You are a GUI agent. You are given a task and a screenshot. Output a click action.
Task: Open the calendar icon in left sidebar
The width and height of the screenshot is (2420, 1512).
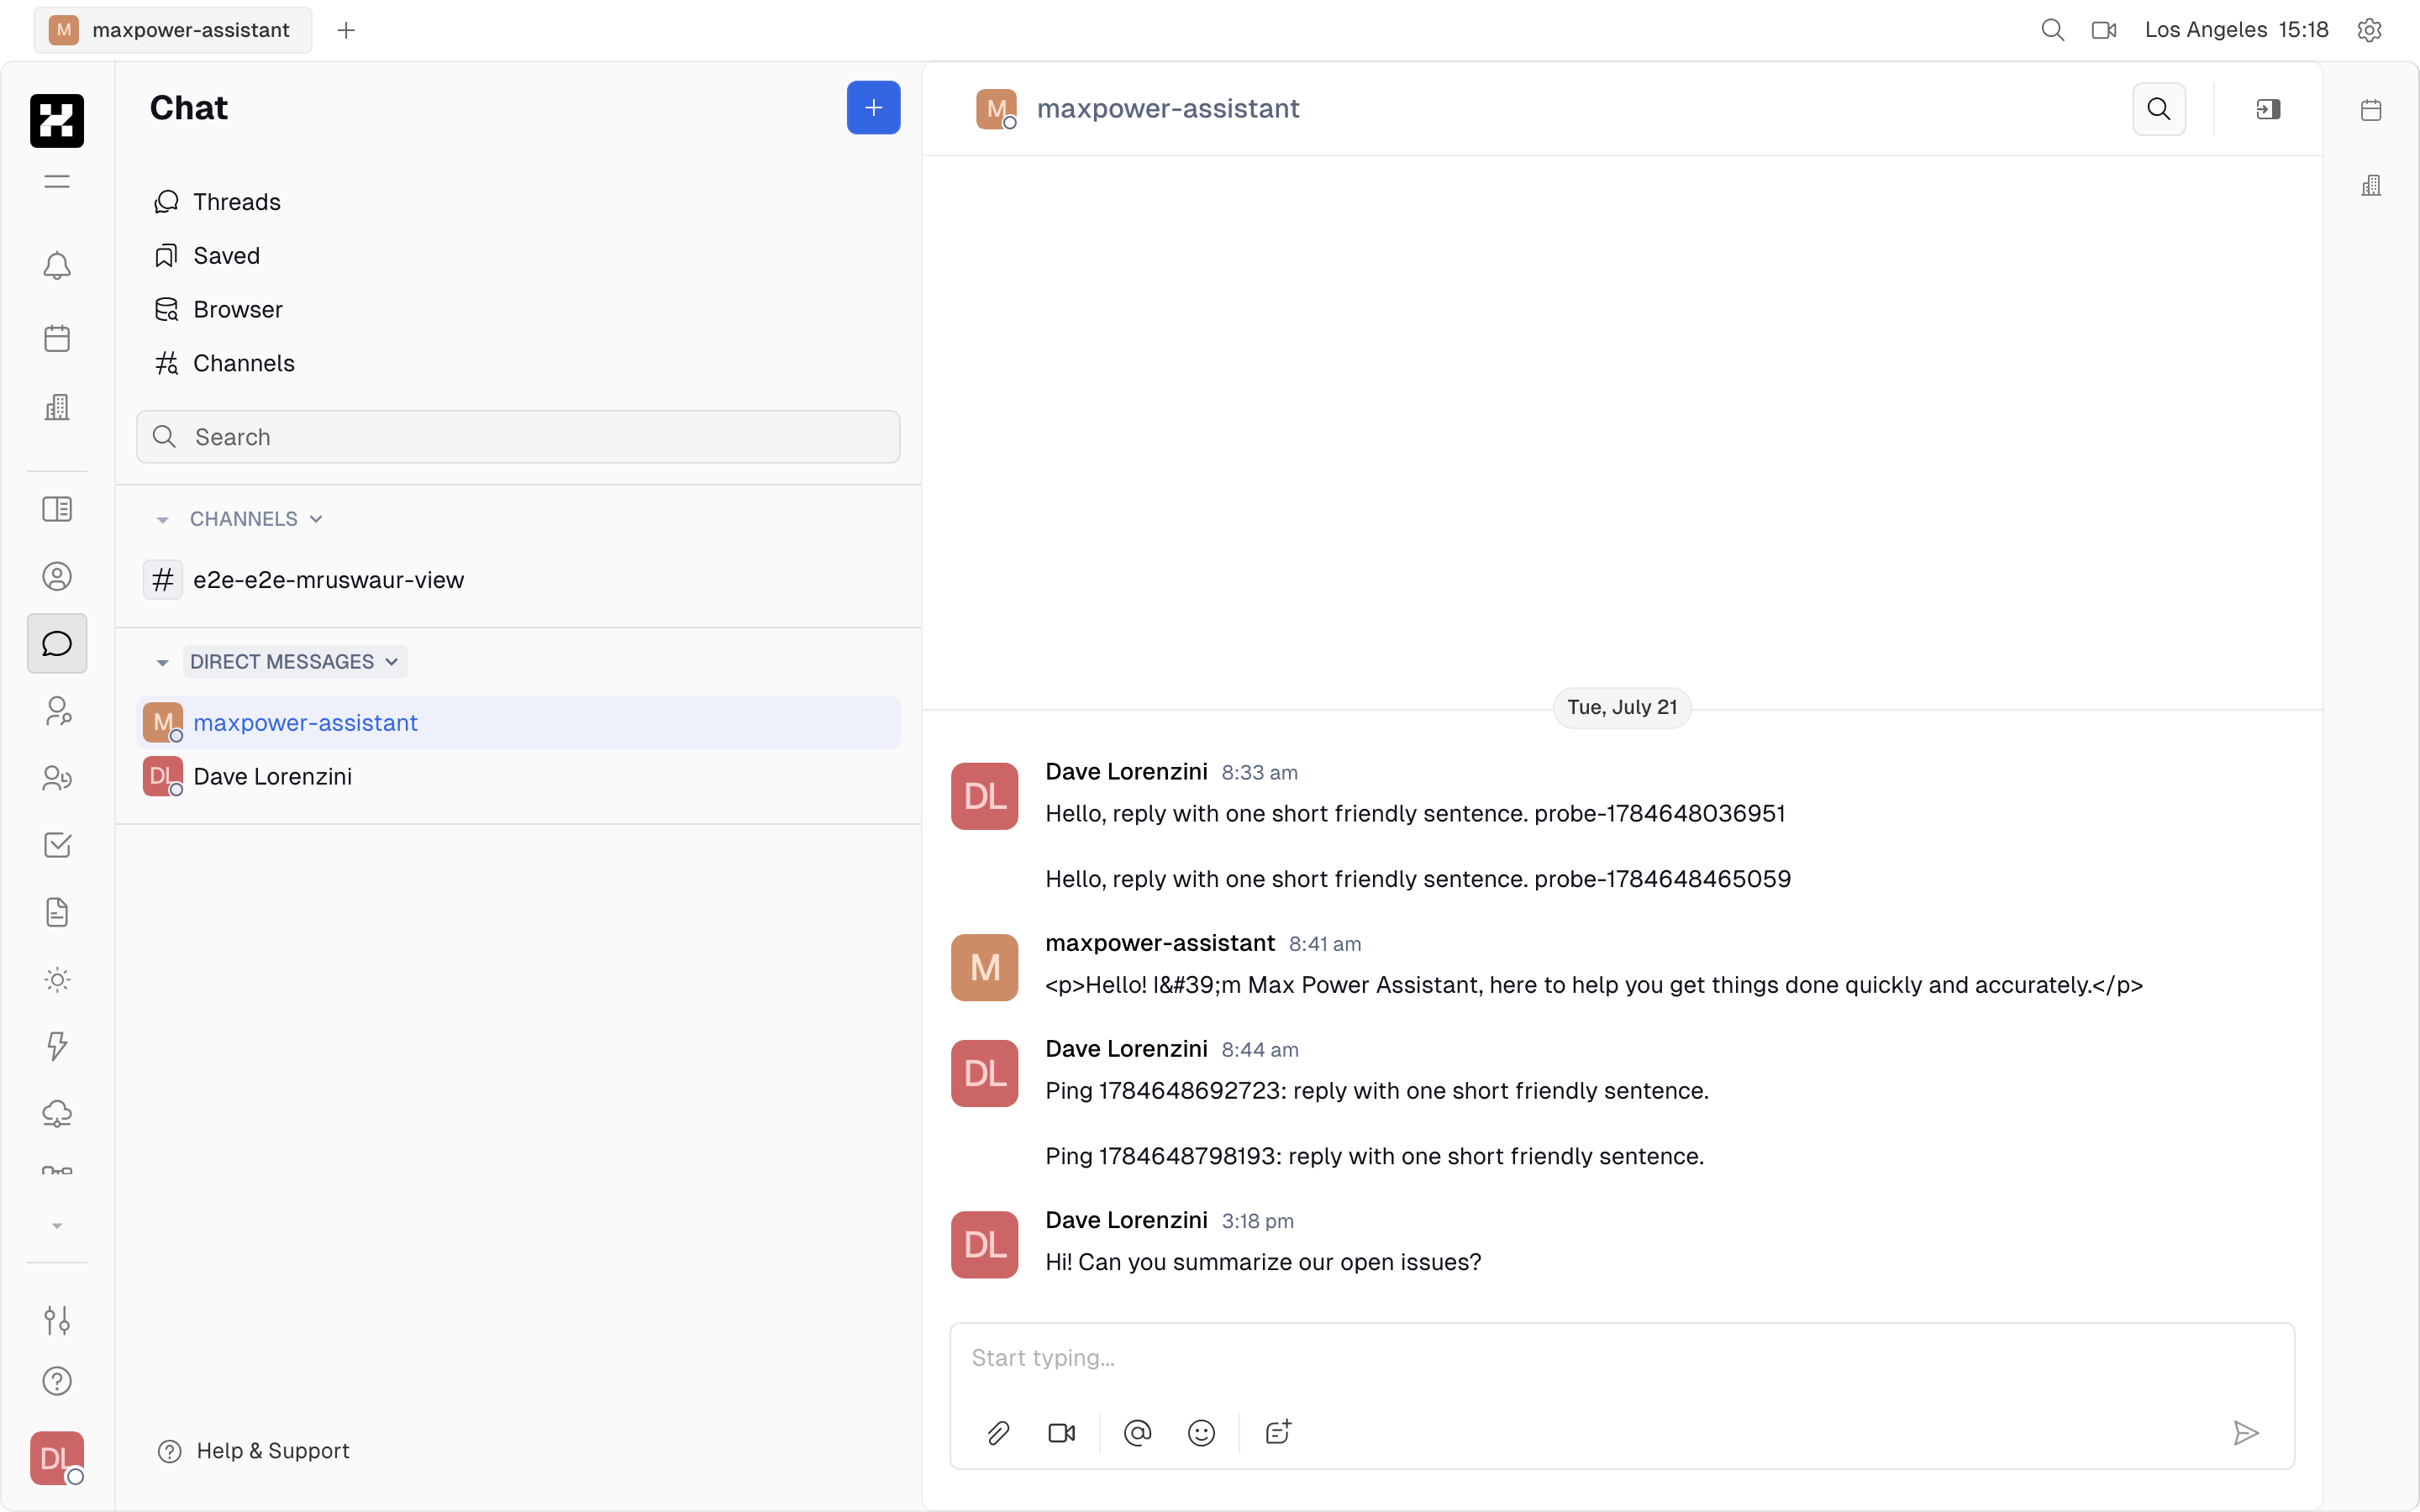pos(57,338)
